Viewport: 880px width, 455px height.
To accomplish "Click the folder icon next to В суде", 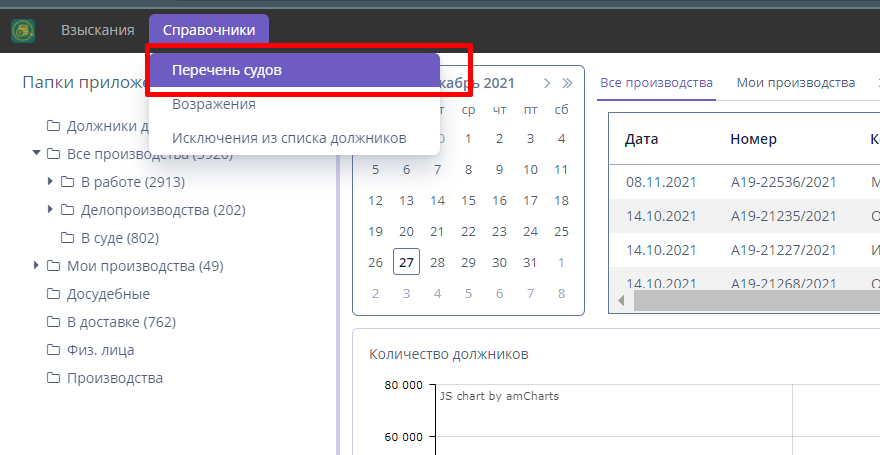I will click(67, 238).
